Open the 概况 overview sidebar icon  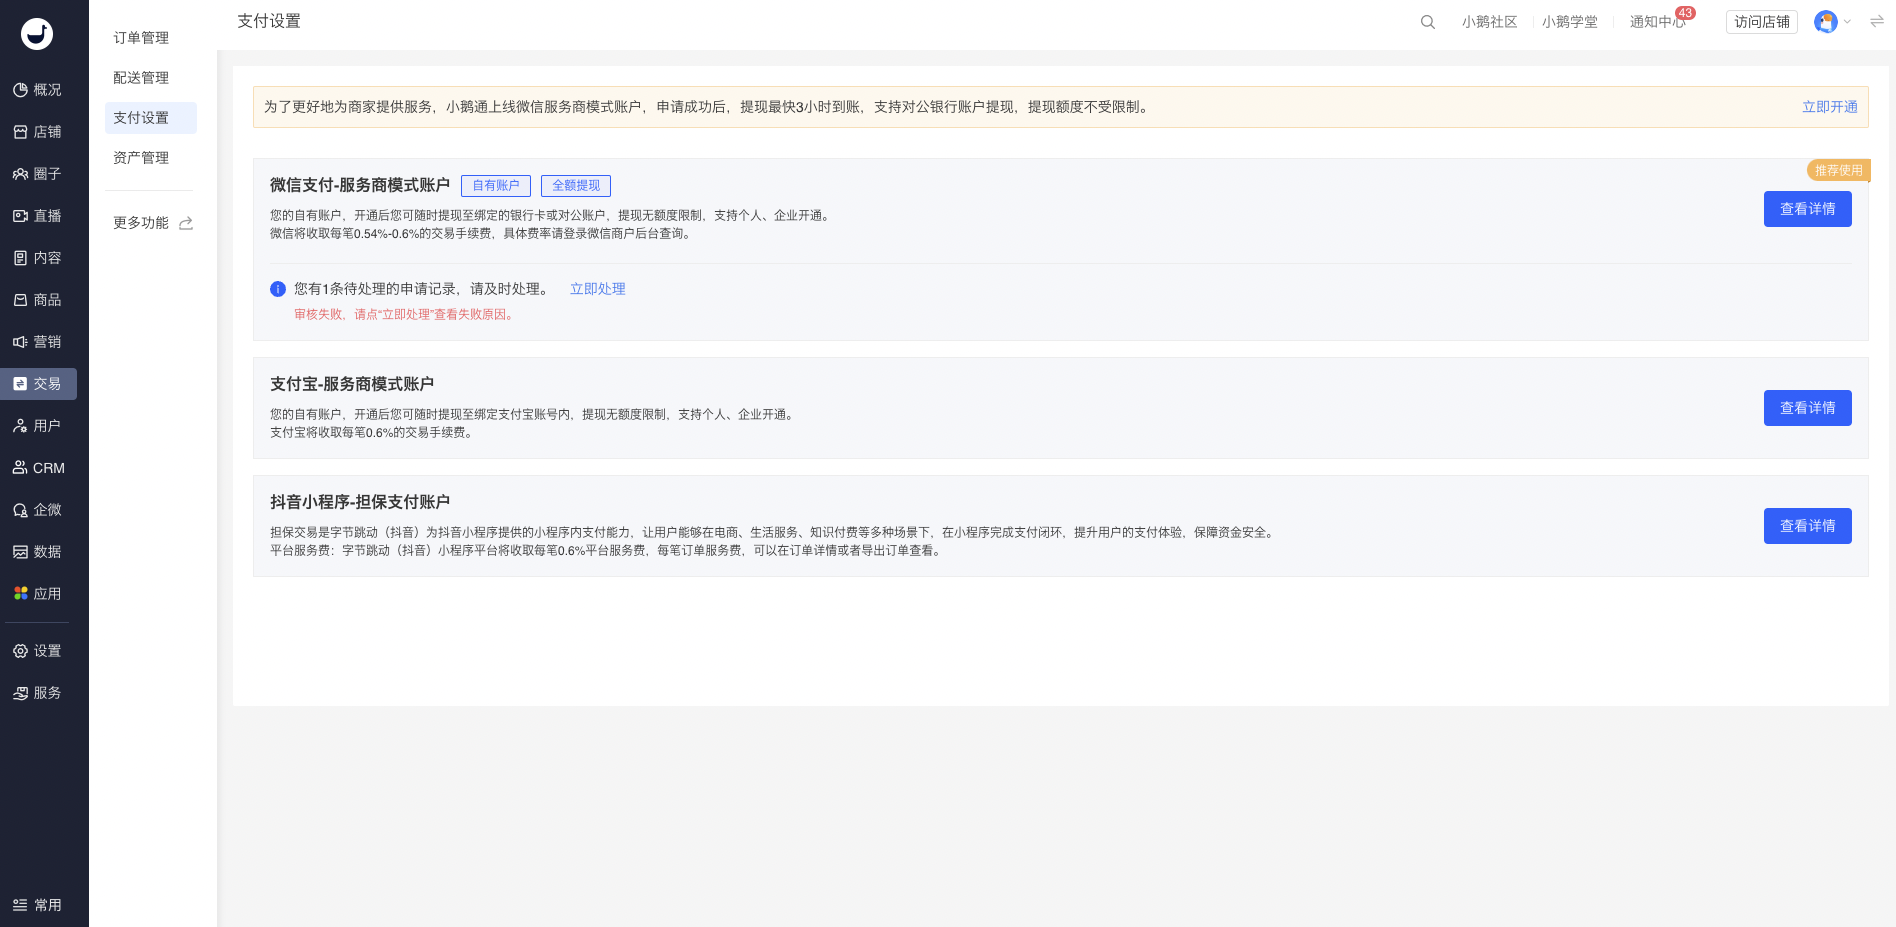coord(20,90)
